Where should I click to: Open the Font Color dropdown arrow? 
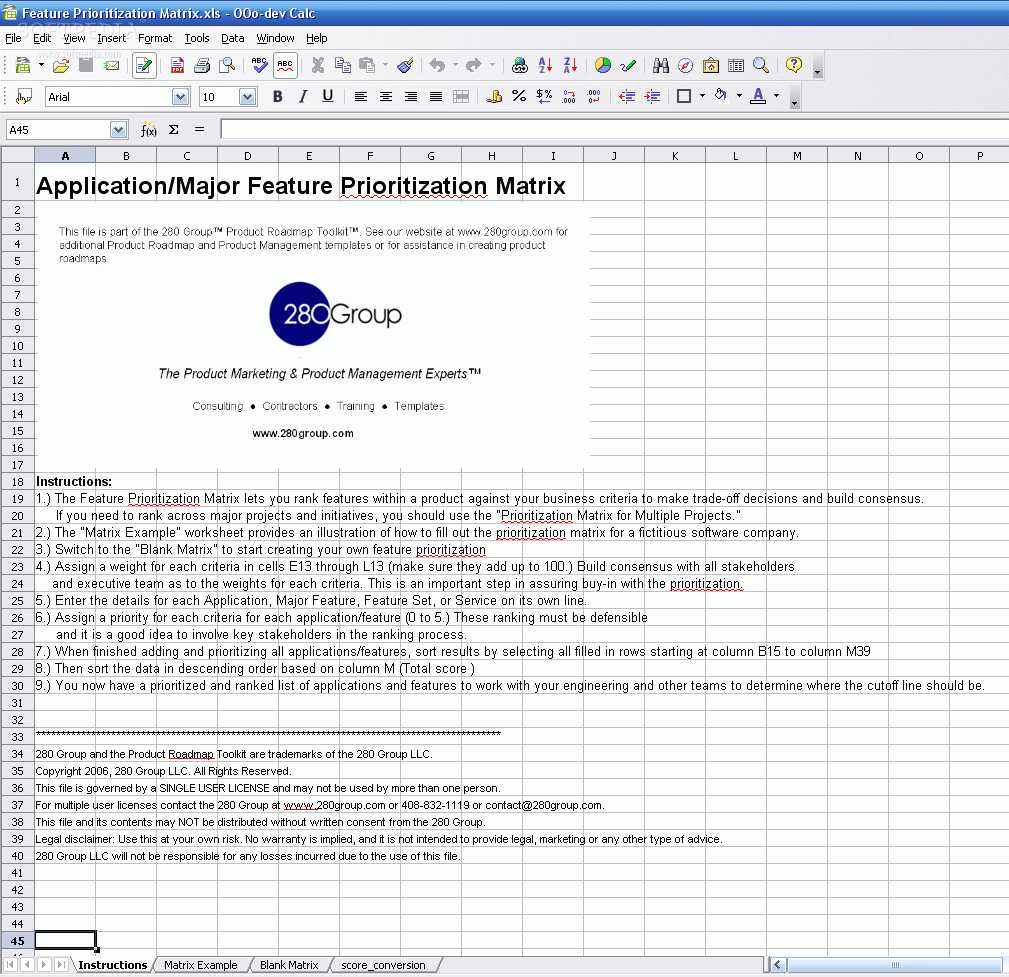(x=777, y=97)
